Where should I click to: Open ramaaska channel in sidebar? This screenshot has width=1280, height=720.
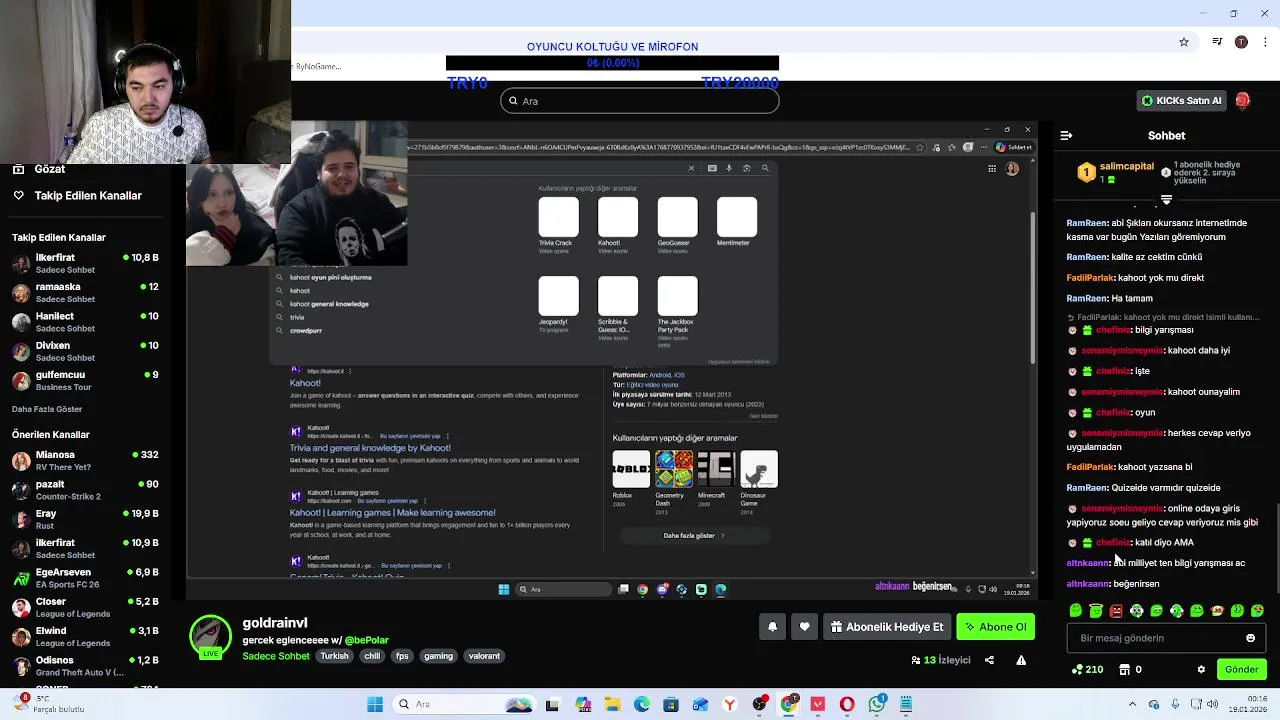pyautogui.click(x=85, y=293)
